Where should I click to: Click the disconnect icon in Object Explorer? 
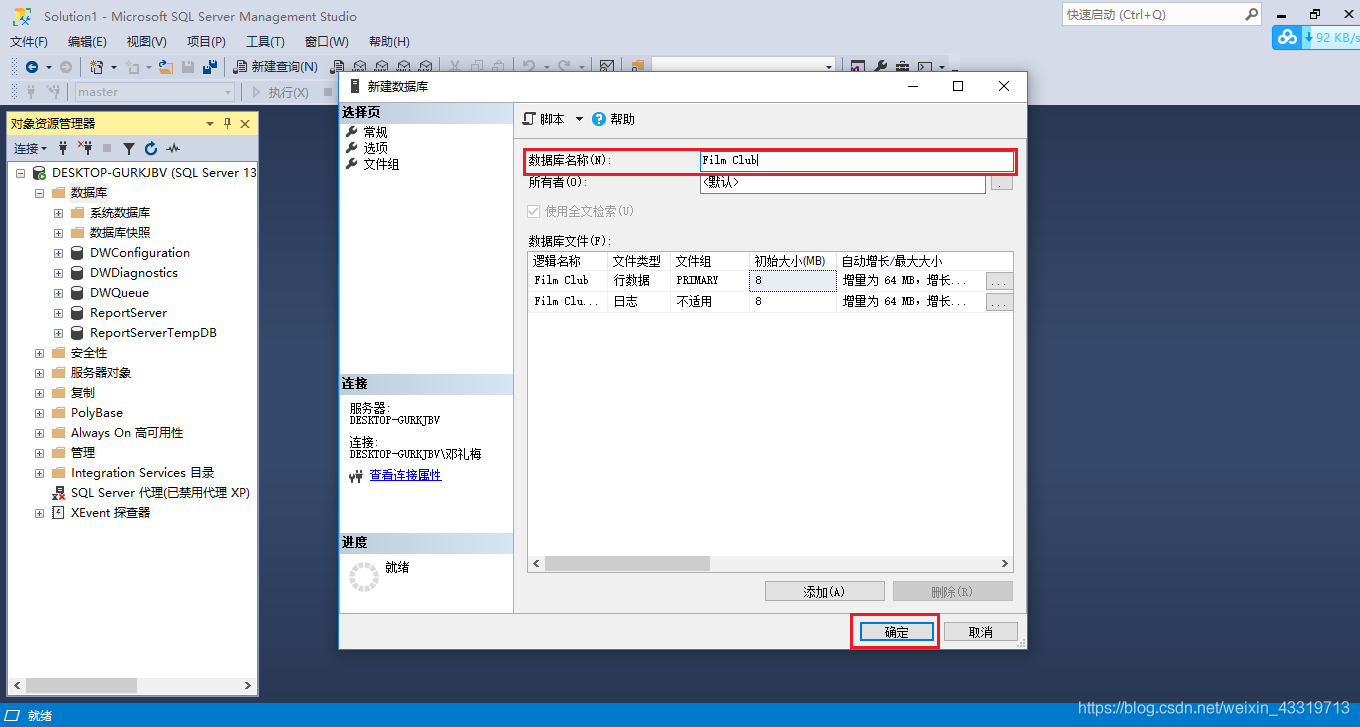85,148
